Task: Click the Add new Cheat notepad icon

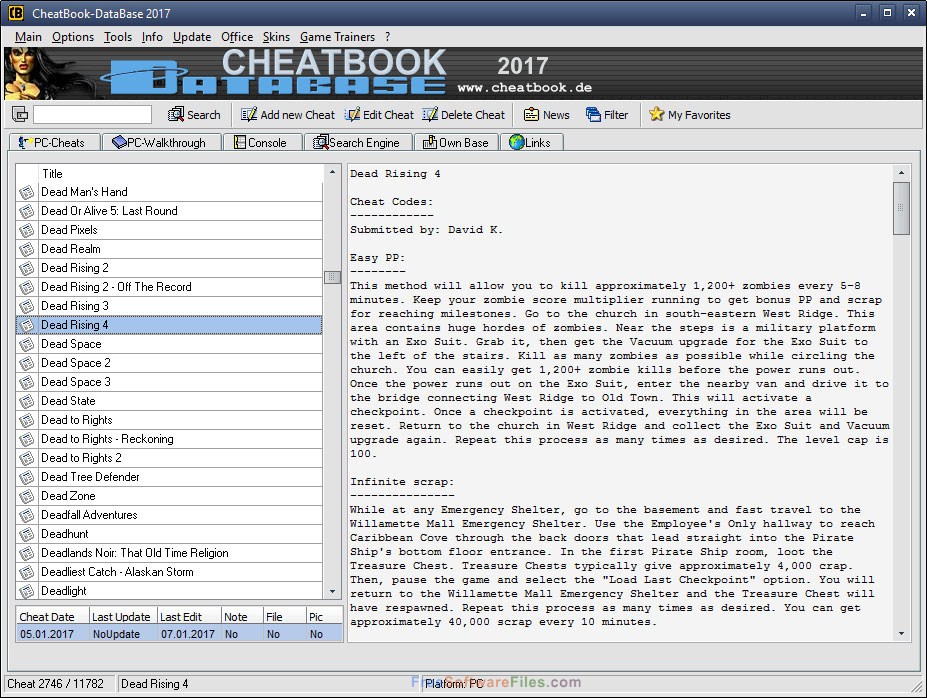Action: point(249,114)
